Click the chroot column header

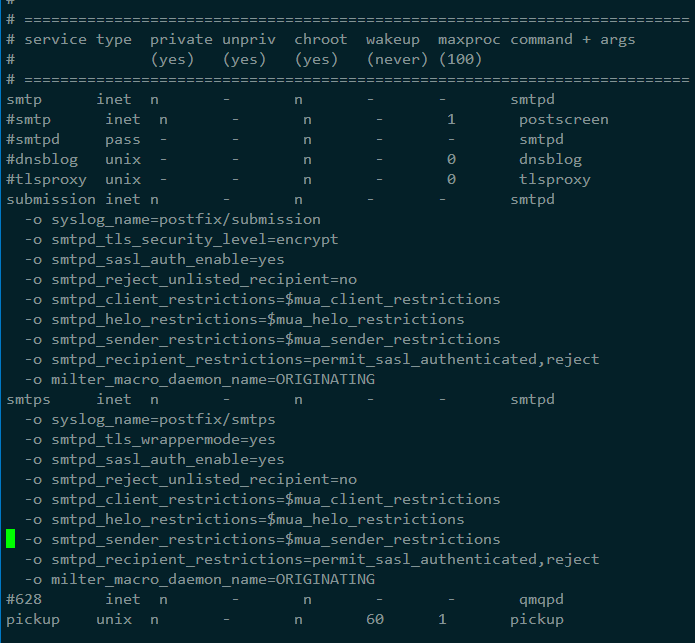coord(321,39)
